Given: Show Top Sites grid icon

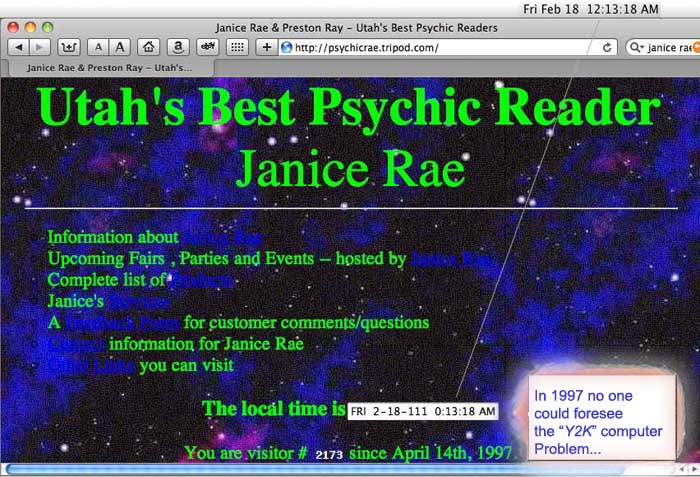Looking at the screenshot, I should point(237,47).
